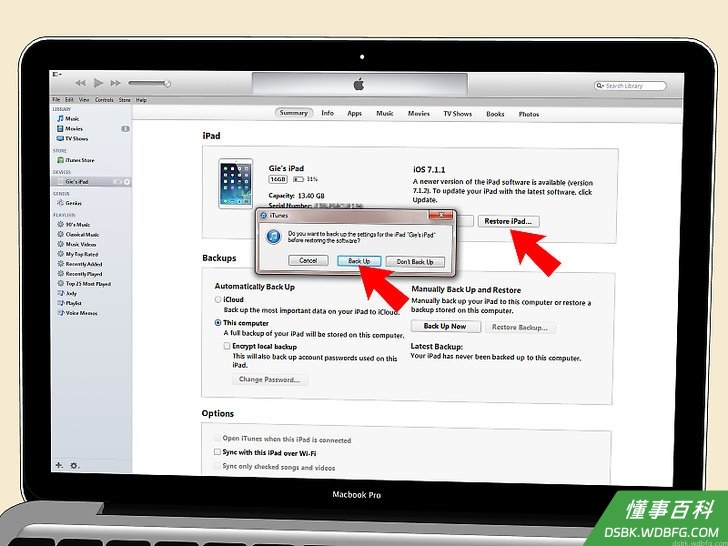Click the Search Library field

coord(630,86)
